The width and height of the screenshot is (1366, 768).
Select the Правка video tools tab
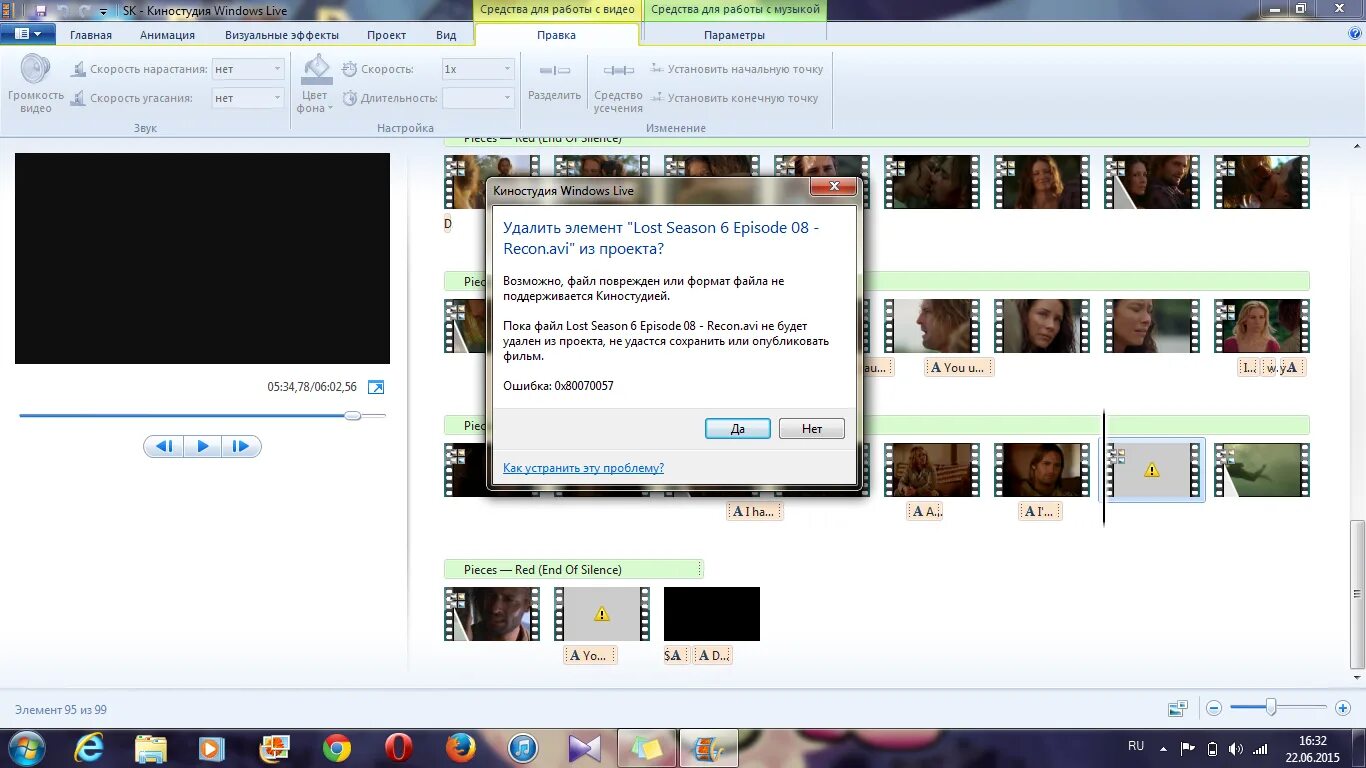point(556,35)
